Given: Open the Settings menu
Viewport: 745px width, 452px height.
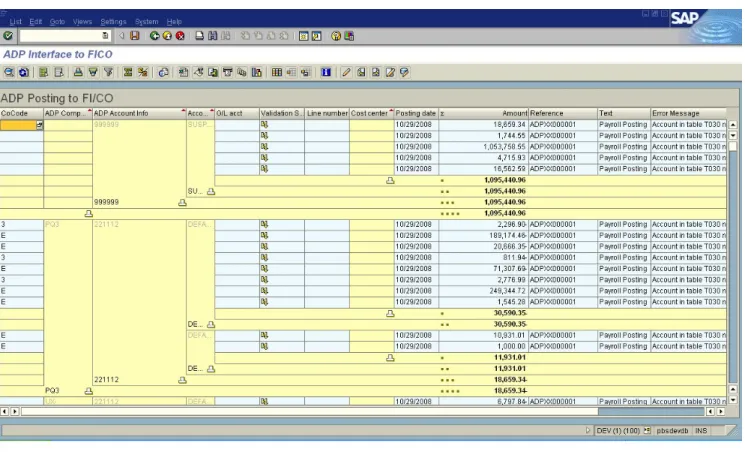Looking at the screenshot, I should click(113, 21).
